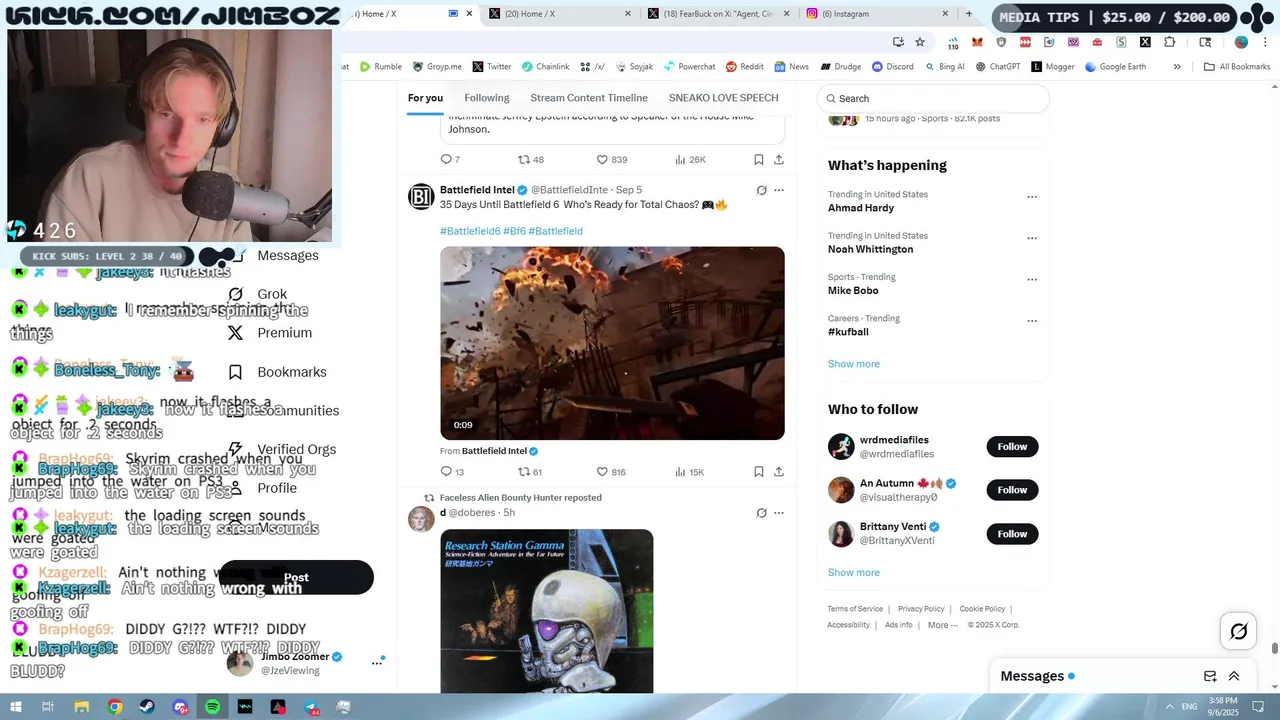Switch to the Following tab

pos(487,98)
